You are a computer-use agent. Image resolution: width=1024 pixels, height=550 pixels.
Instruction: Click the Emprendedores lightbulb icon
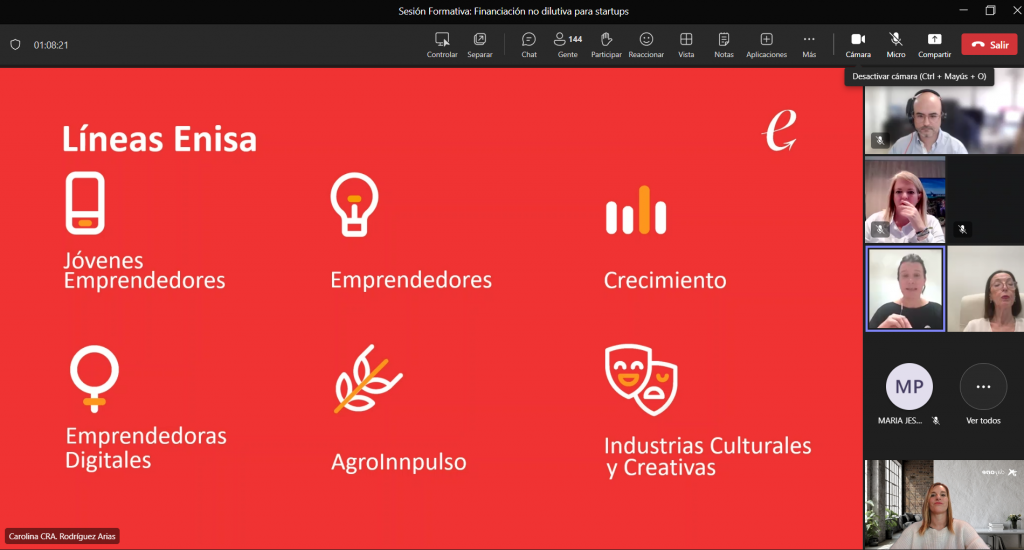coord(354,204)
